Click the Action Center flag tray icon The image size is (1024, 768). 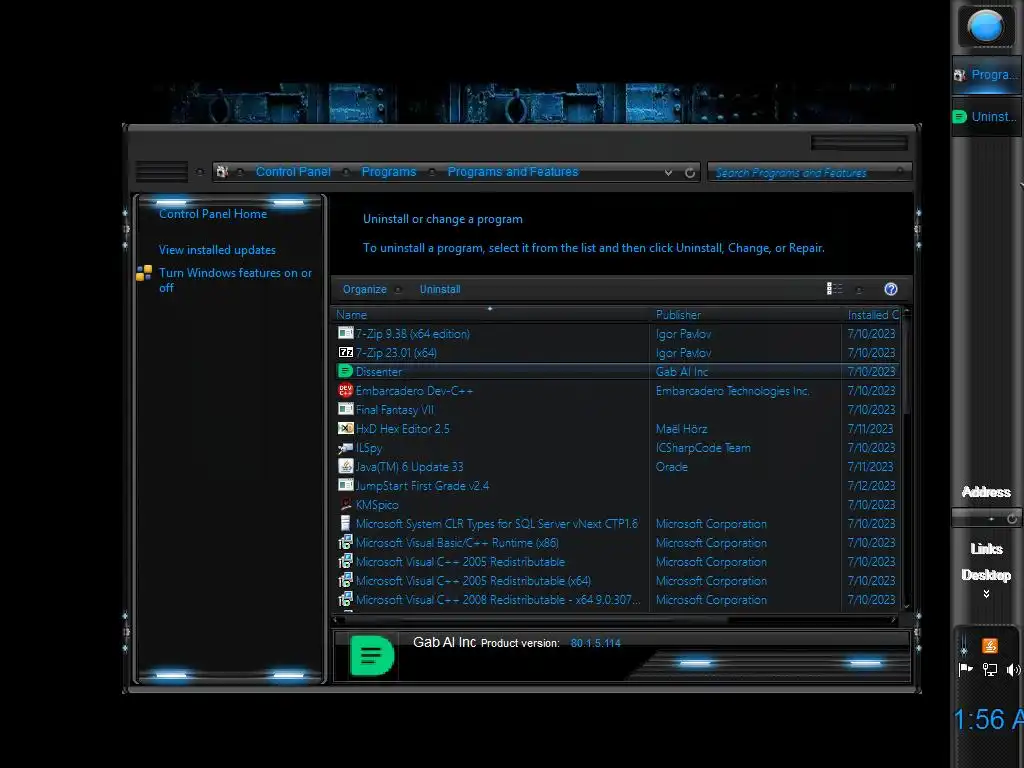click(x=965, y=669)
